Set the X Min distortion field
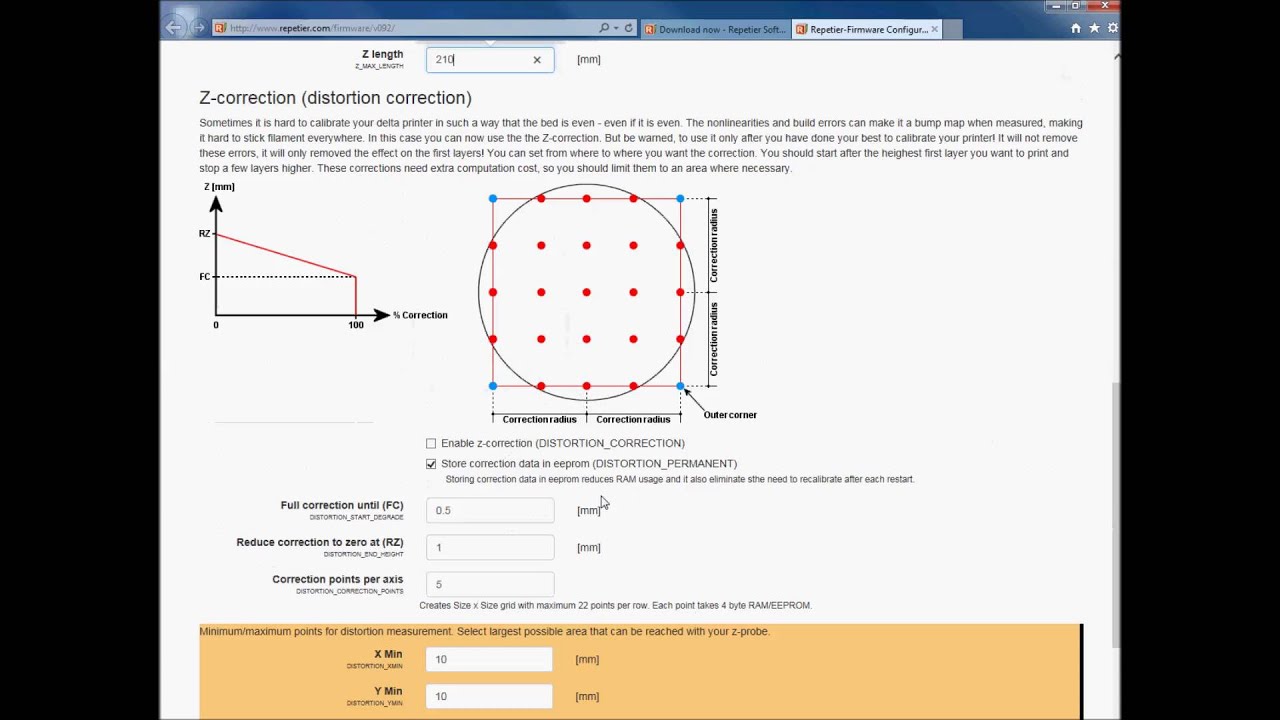The height and width of the screenshot is (720, 1280). tap(489, 659)
